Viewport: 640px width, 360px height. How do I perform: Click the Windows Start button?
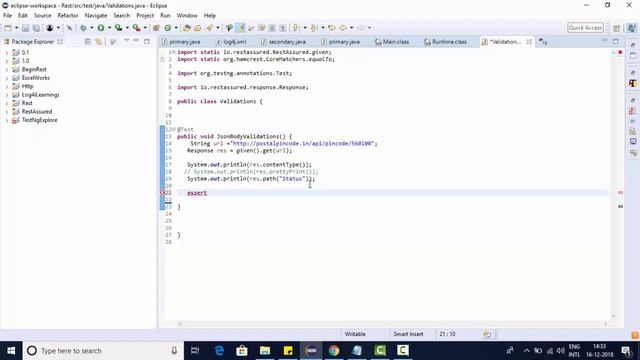click(x=11, y=351)
